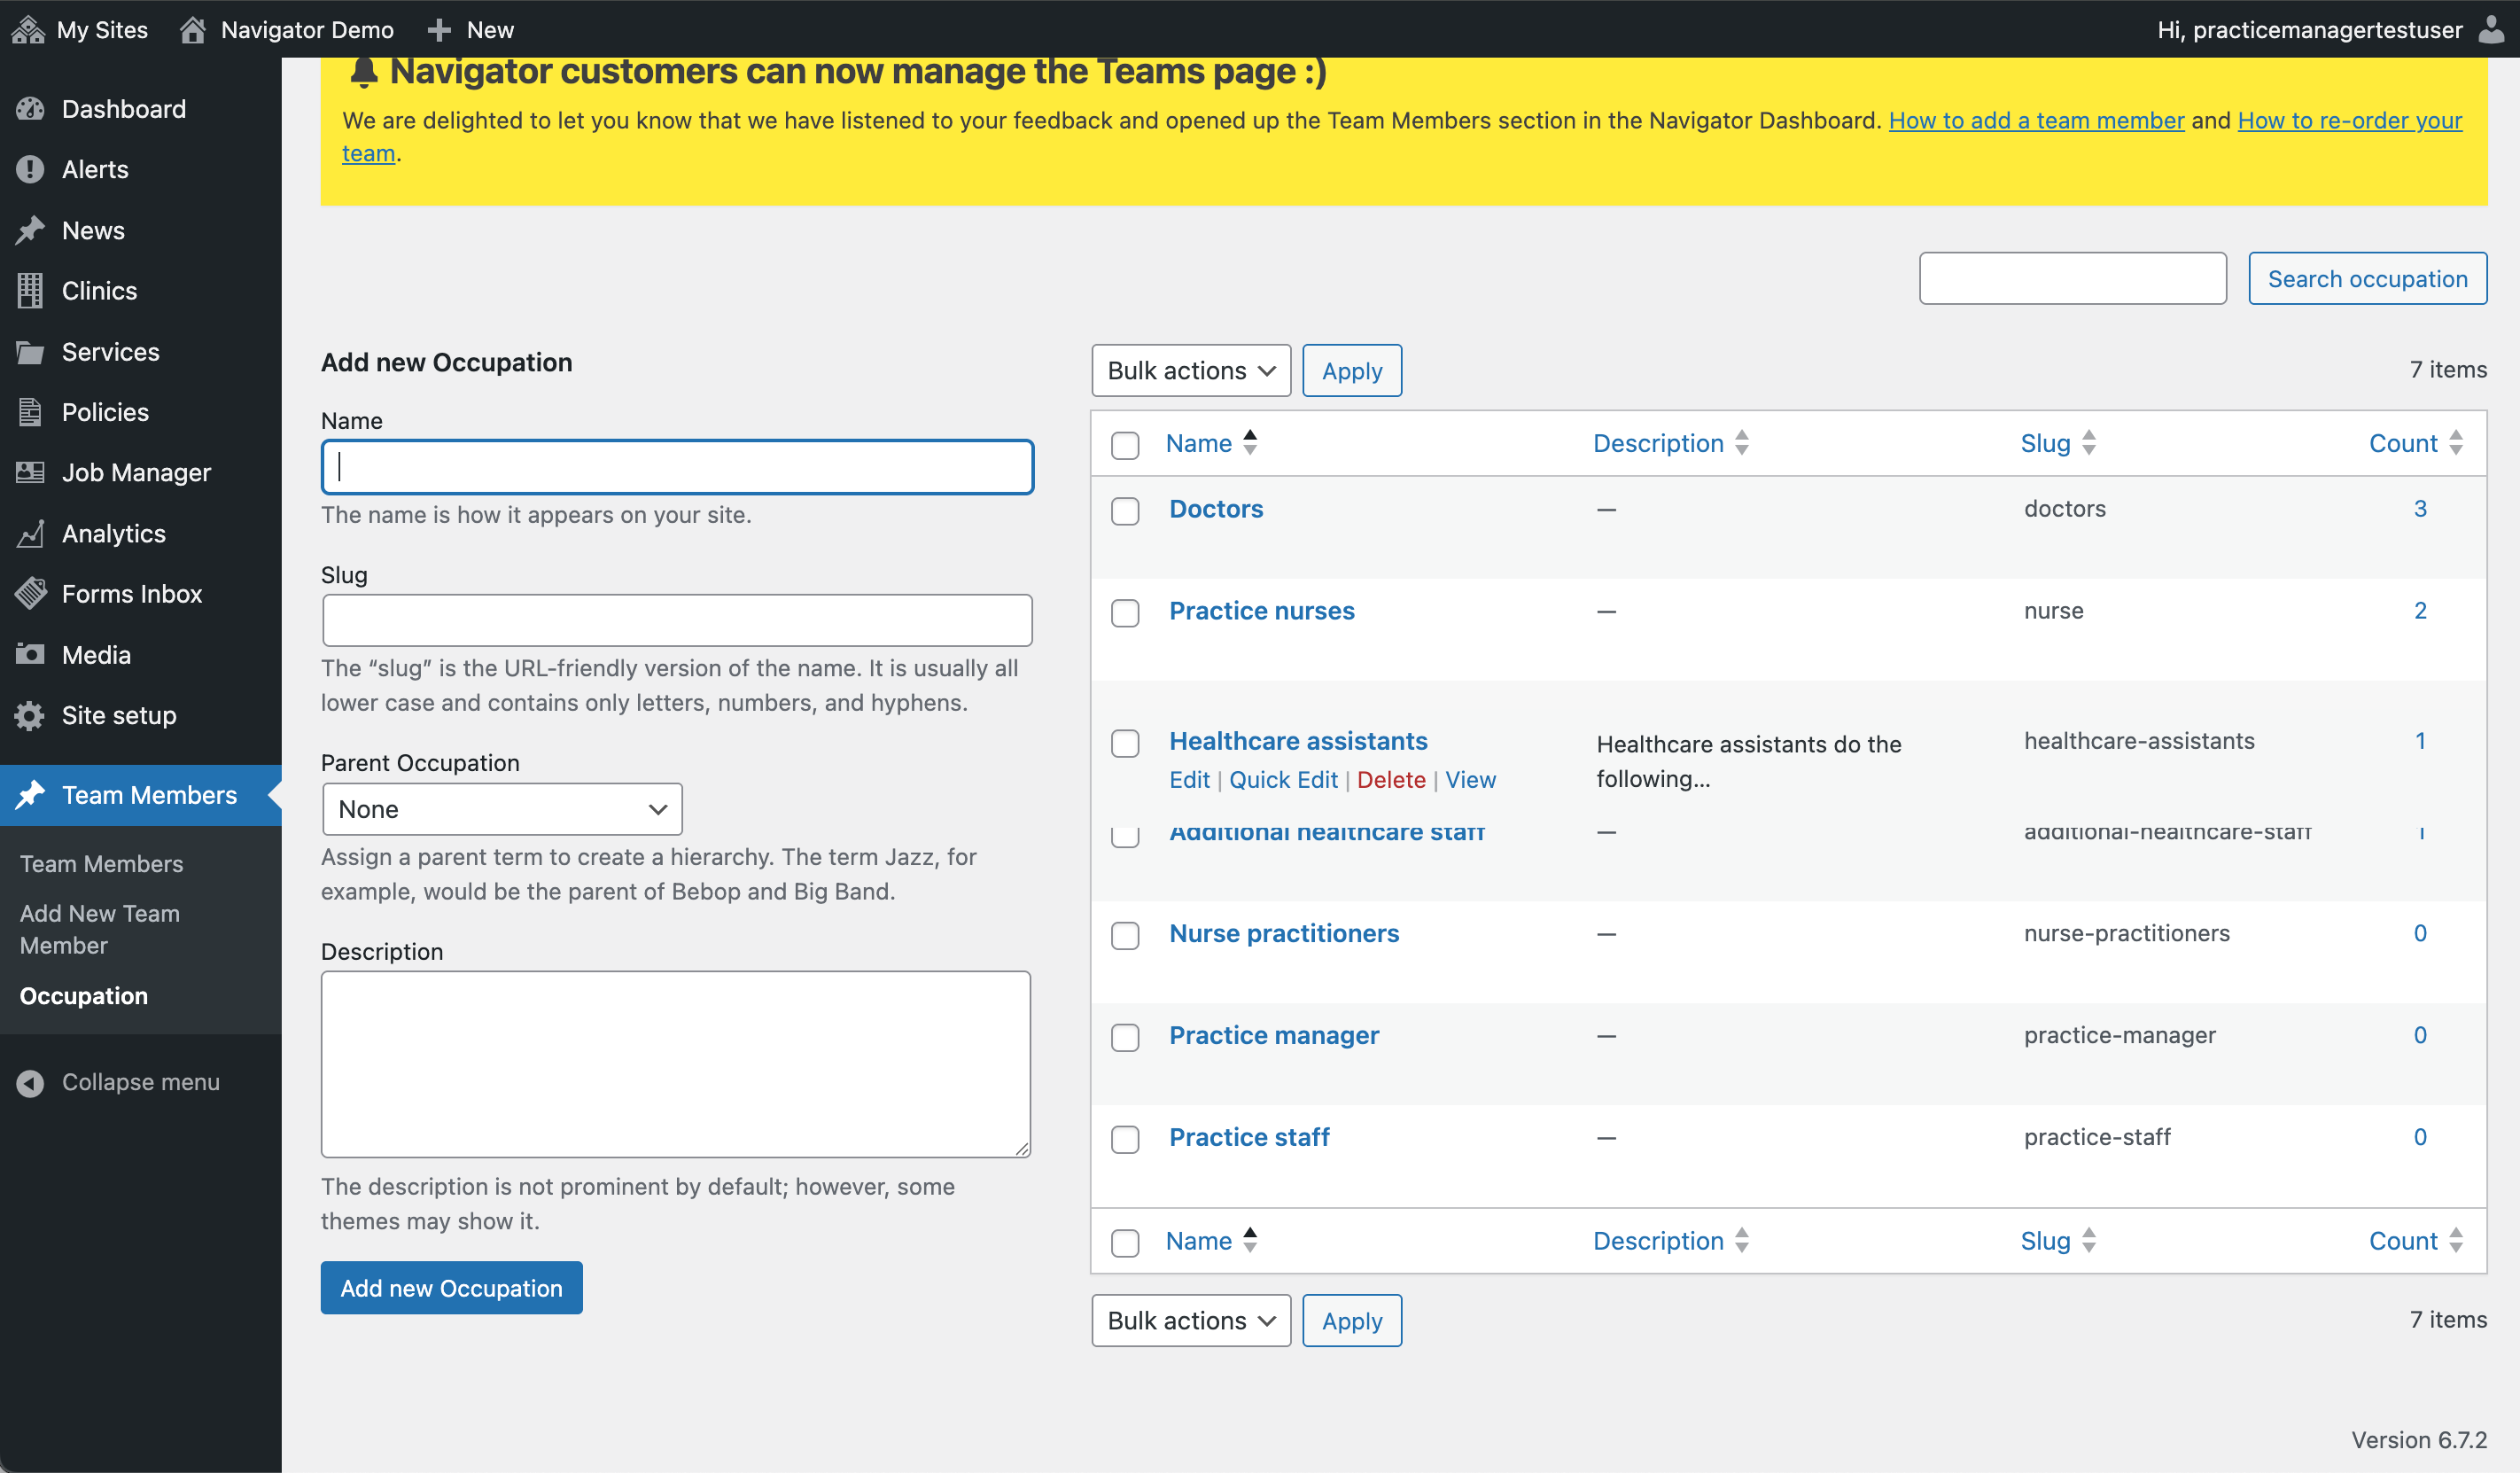Click the News pushpin icon
The height and width of the screenshot is (1473, 2520).
coord(30,230)
